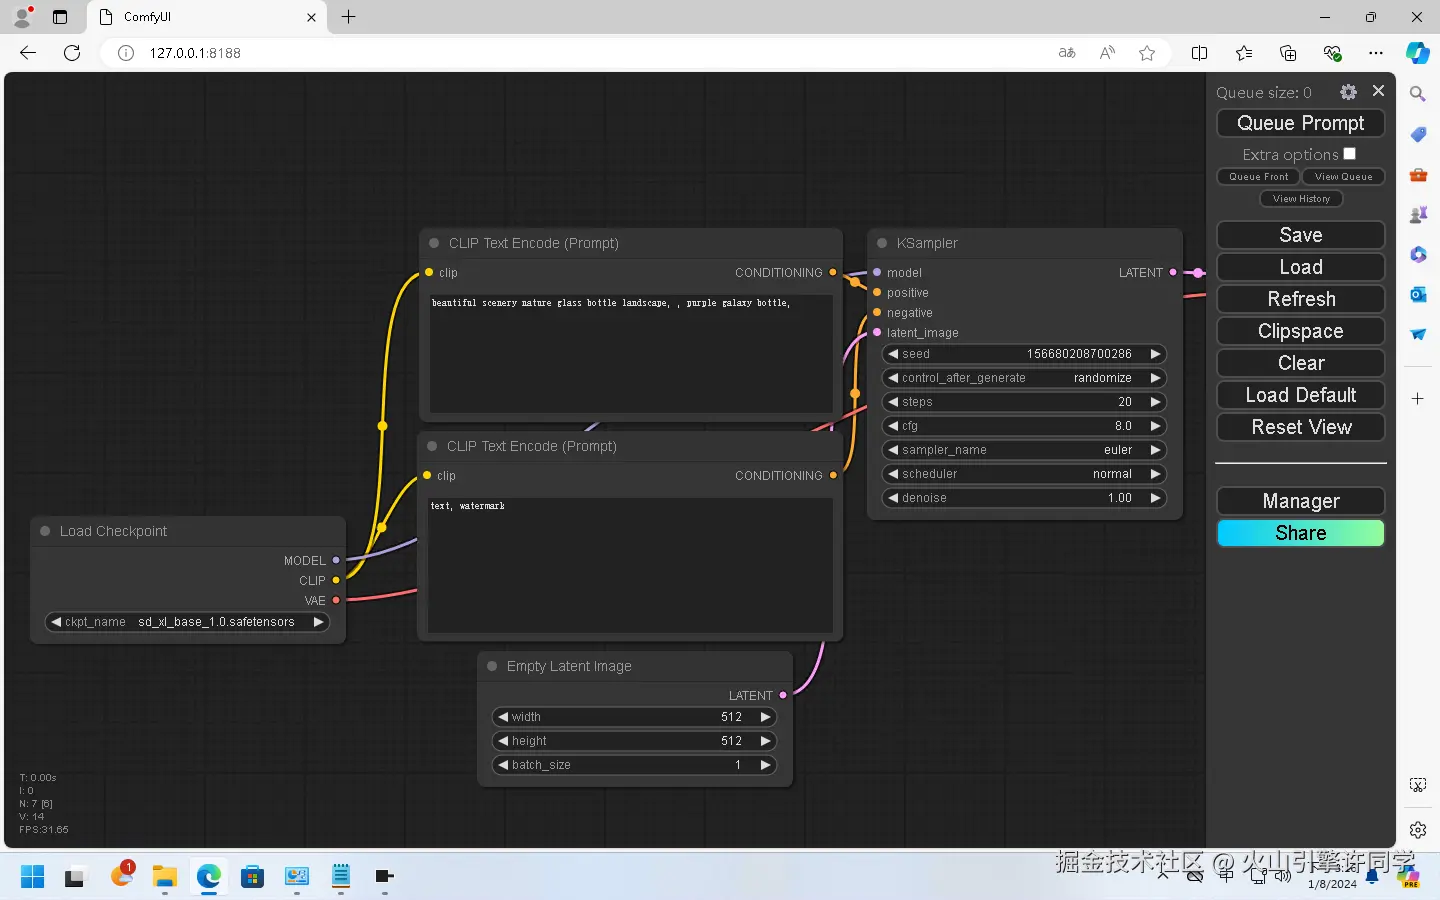Click the VAE output socket on Load Checkpoint
This screenshot has height=900, width=1440.
(336, 600)
